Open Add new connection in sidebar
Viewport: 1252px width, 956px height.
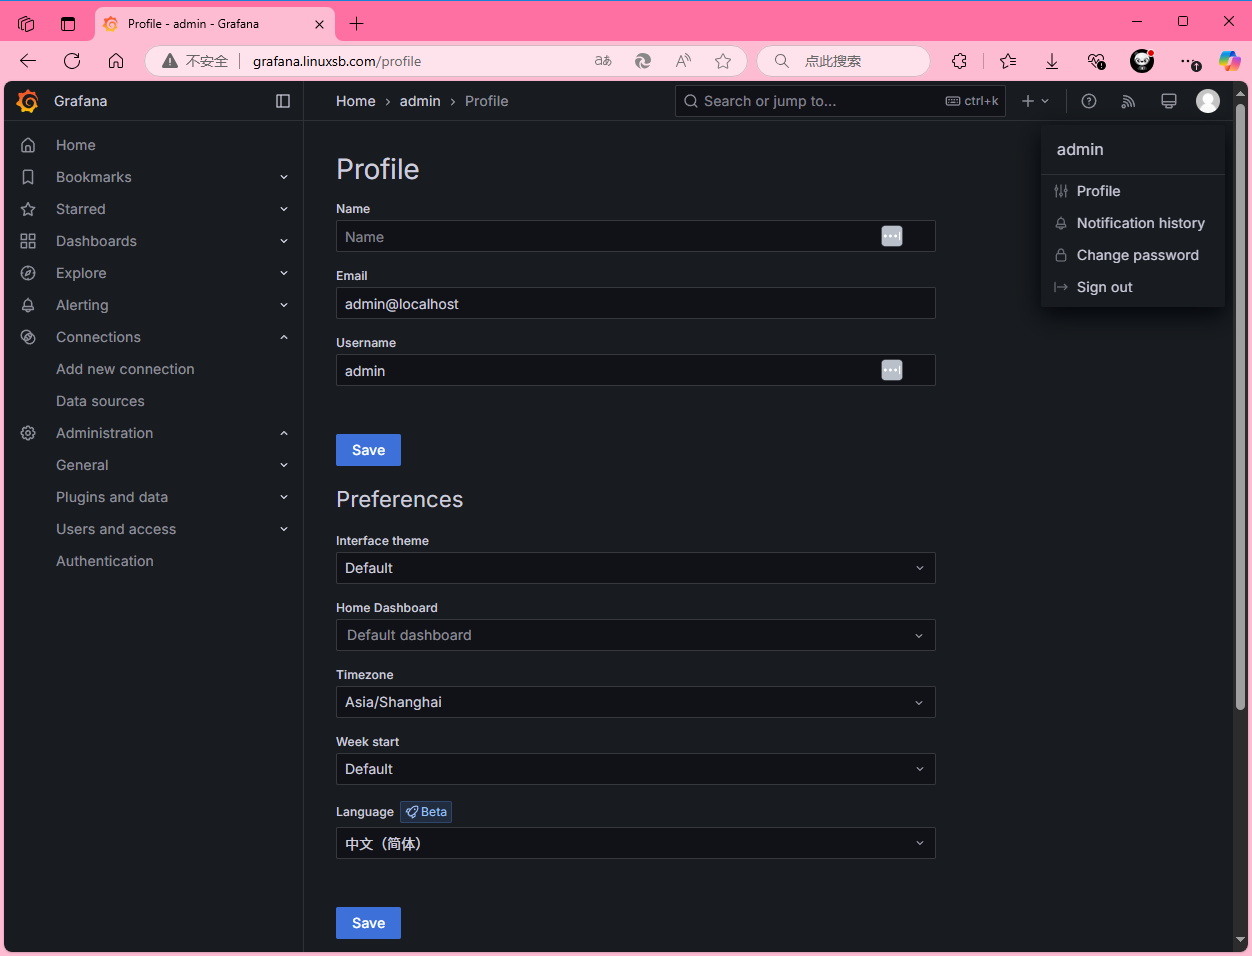(x=125, y=369)
